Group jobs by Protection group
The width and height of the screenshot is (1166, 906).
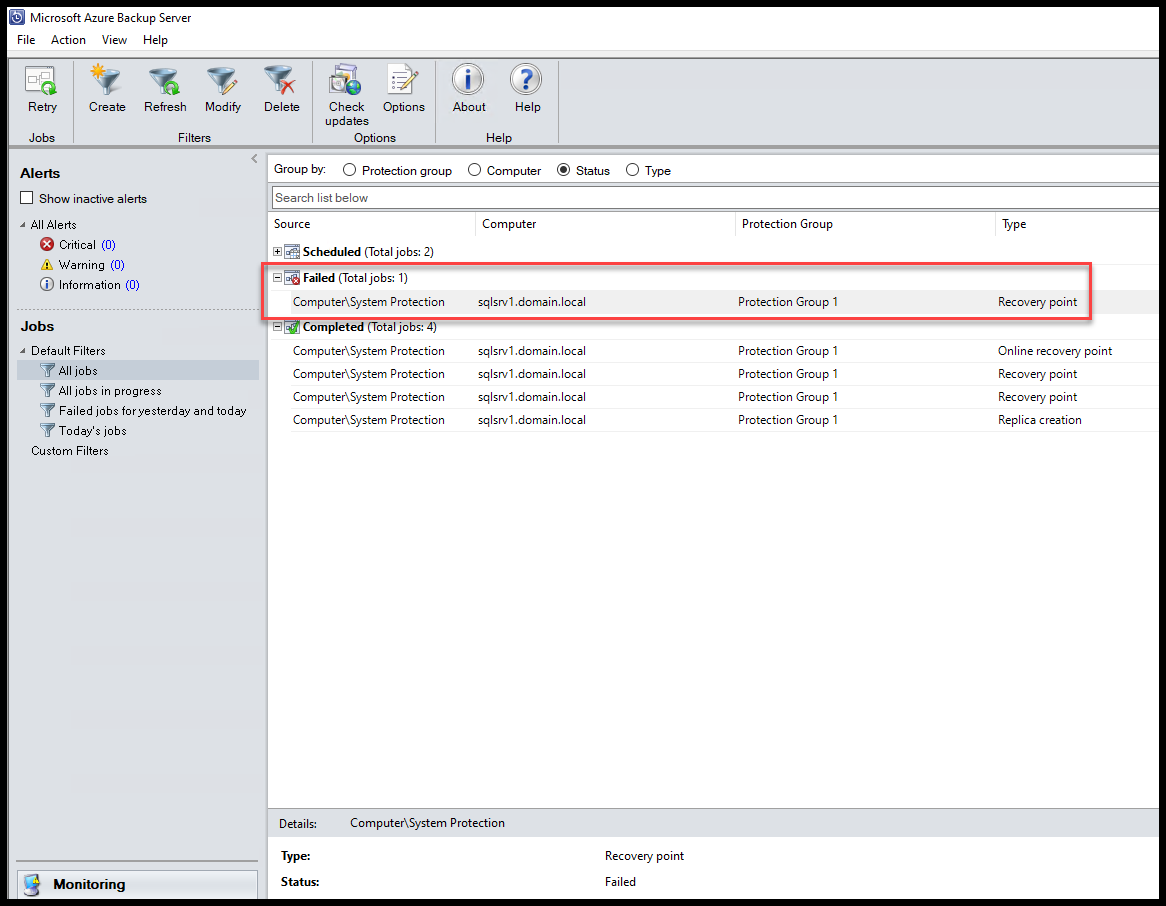click(x=349, y=170)
